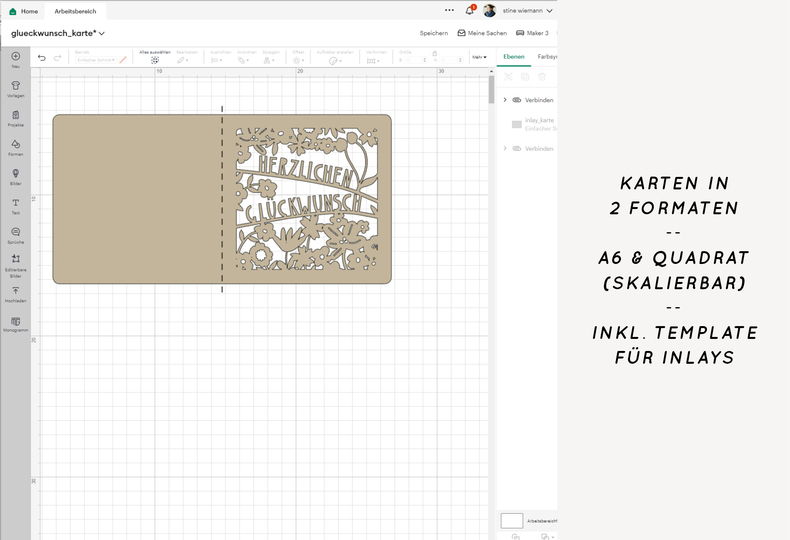Click the notification bell icon
Viewport: 790px width, 540px height.
pyautogui.click(x=469, y=11)
